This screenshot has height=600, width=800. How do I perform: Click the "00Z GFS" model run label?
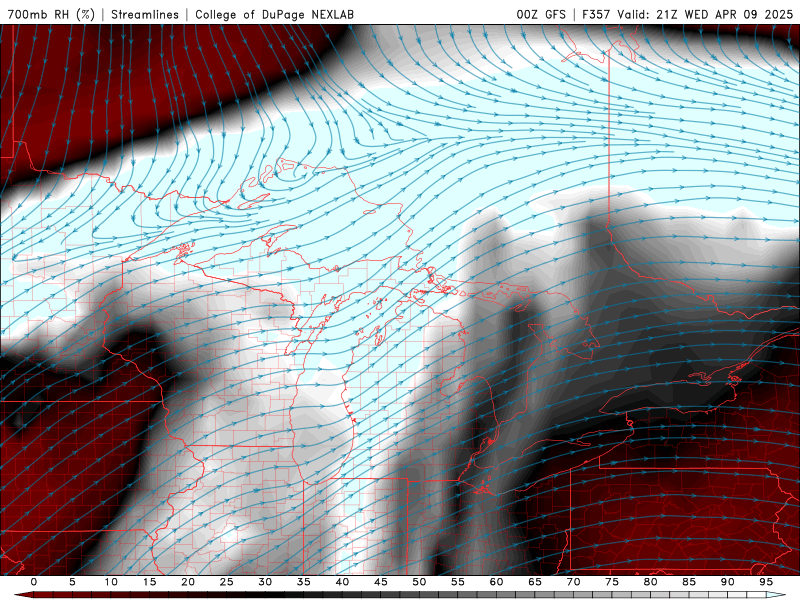[541, 14]
